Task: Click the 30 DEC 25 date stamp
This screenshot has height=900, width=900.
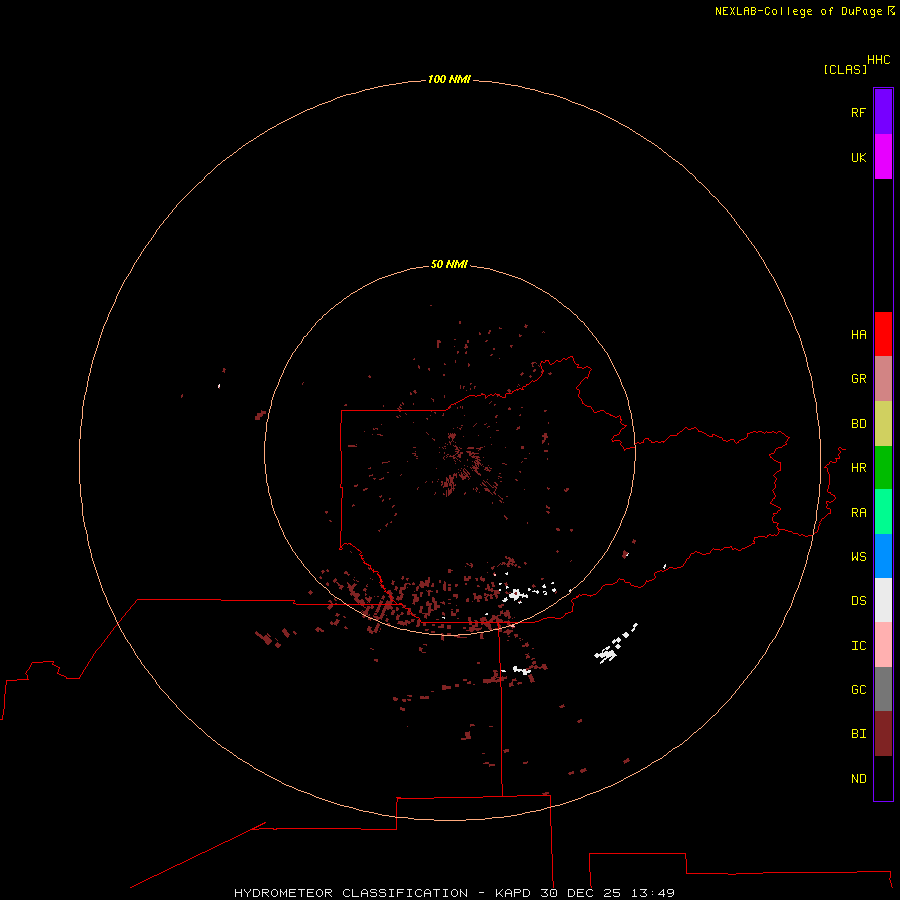Action: (x=580, y=893)
